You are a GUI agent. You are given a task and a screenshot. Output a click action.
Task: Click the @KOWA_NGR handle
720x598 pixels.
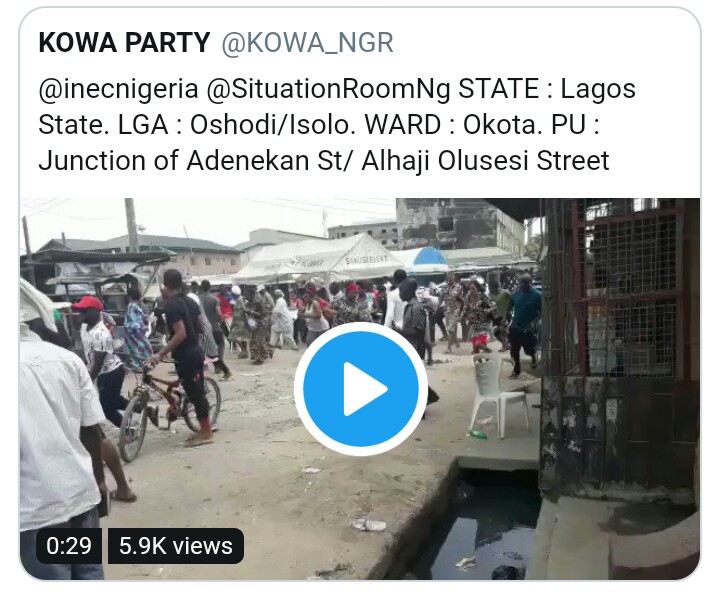(x=307, y=43)
